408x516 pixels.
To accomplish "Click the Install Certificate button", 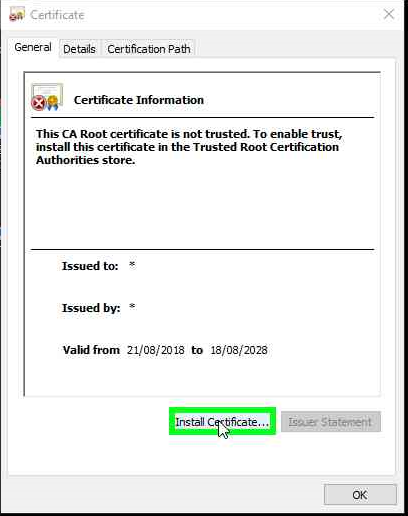I will 222,422.
